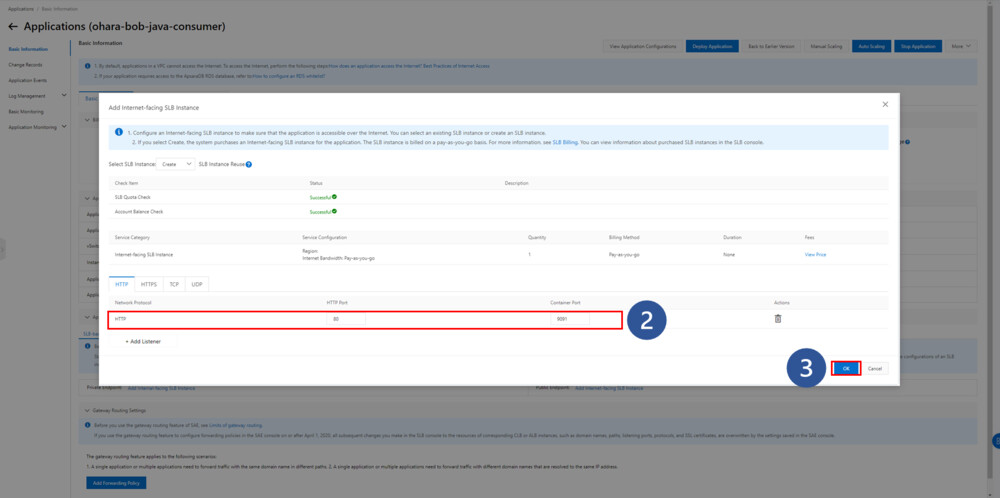Open the View Price link
Image resolution: width=1000 pixels, height=498 pixels.
coord(815,255)
